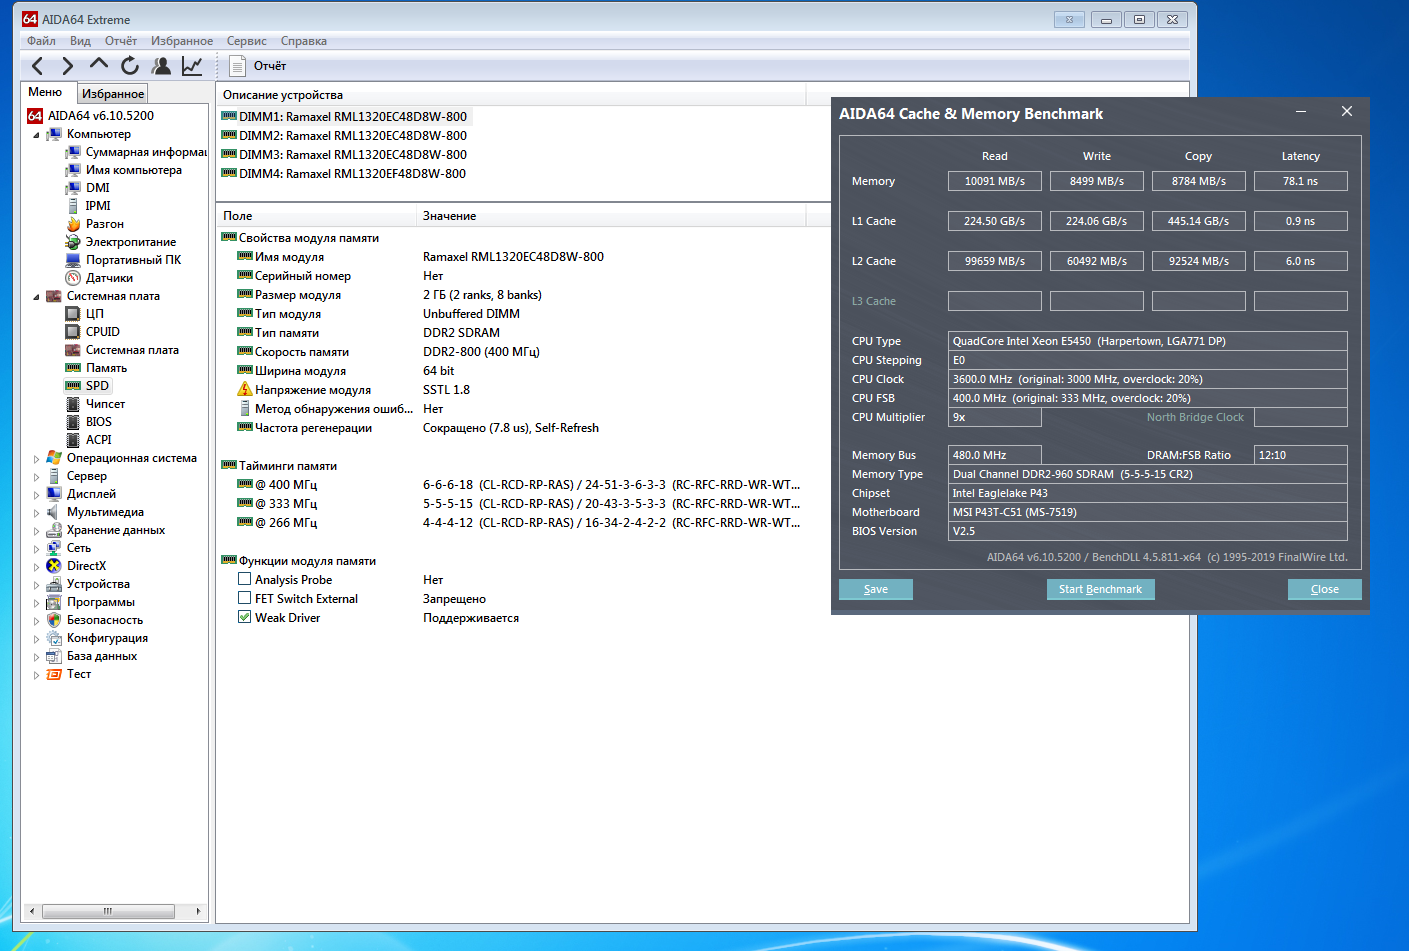1409x951 pixels.
Task: Expand the Дисплей tree node
Action: click(x=37, y=495)
